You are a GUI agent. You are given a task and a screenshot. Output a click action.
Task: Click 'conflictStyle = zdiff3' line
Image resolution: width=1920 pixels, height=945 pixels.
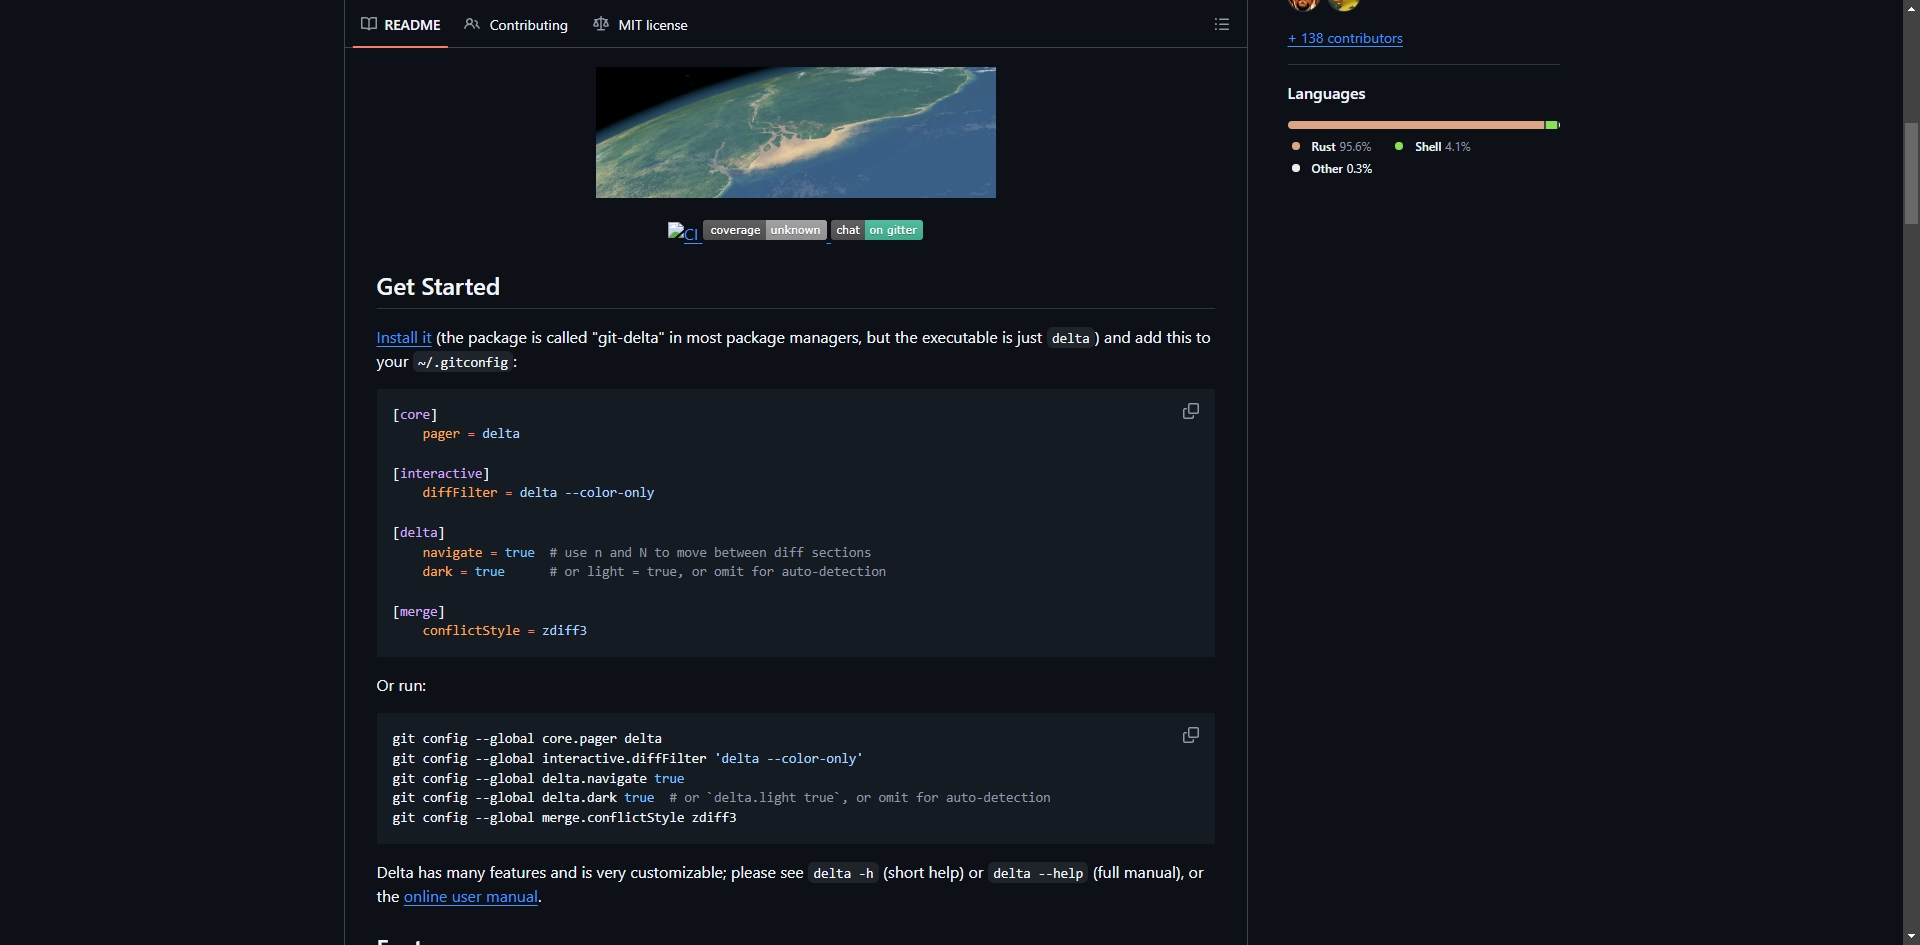pos(504,631)
